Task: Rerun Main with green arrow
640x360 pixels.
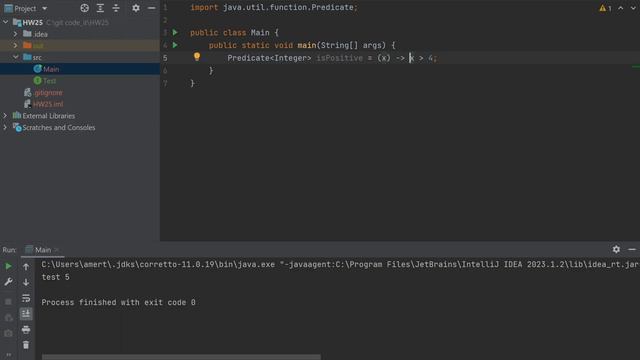Action: (x=8, y=266)
